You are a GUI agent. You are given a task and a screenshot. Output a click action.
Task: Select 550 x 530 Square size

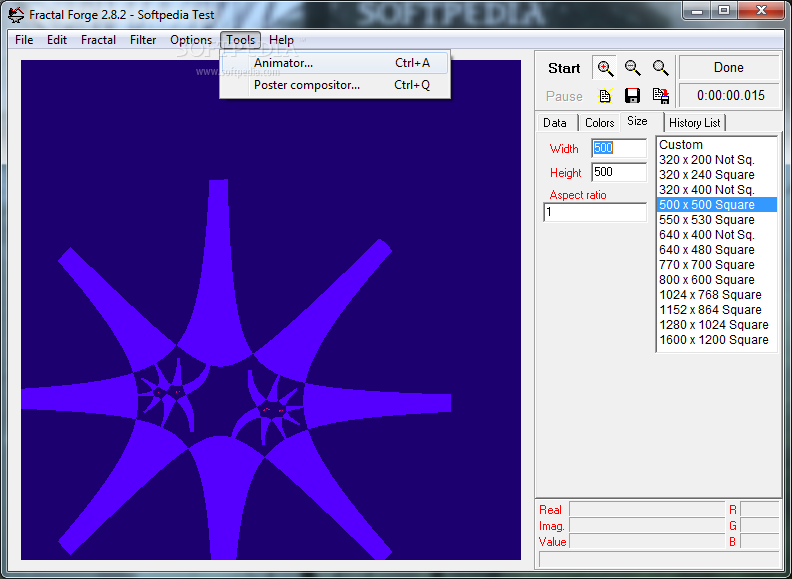point(716,220)
